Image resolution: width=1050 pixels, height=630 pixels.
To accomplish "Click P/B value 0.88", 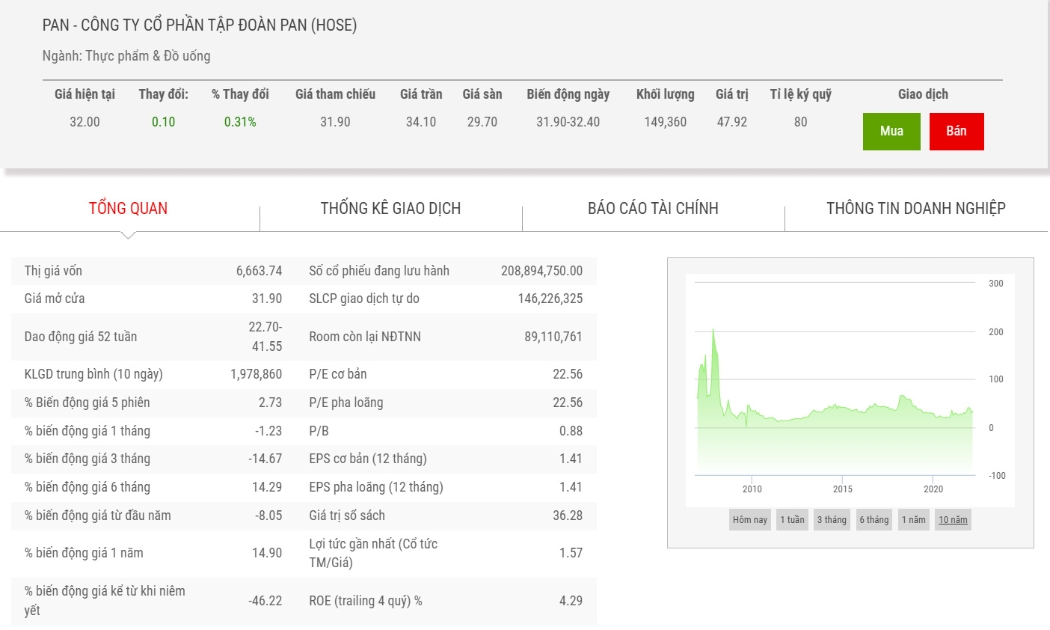I will coord(571,430).
